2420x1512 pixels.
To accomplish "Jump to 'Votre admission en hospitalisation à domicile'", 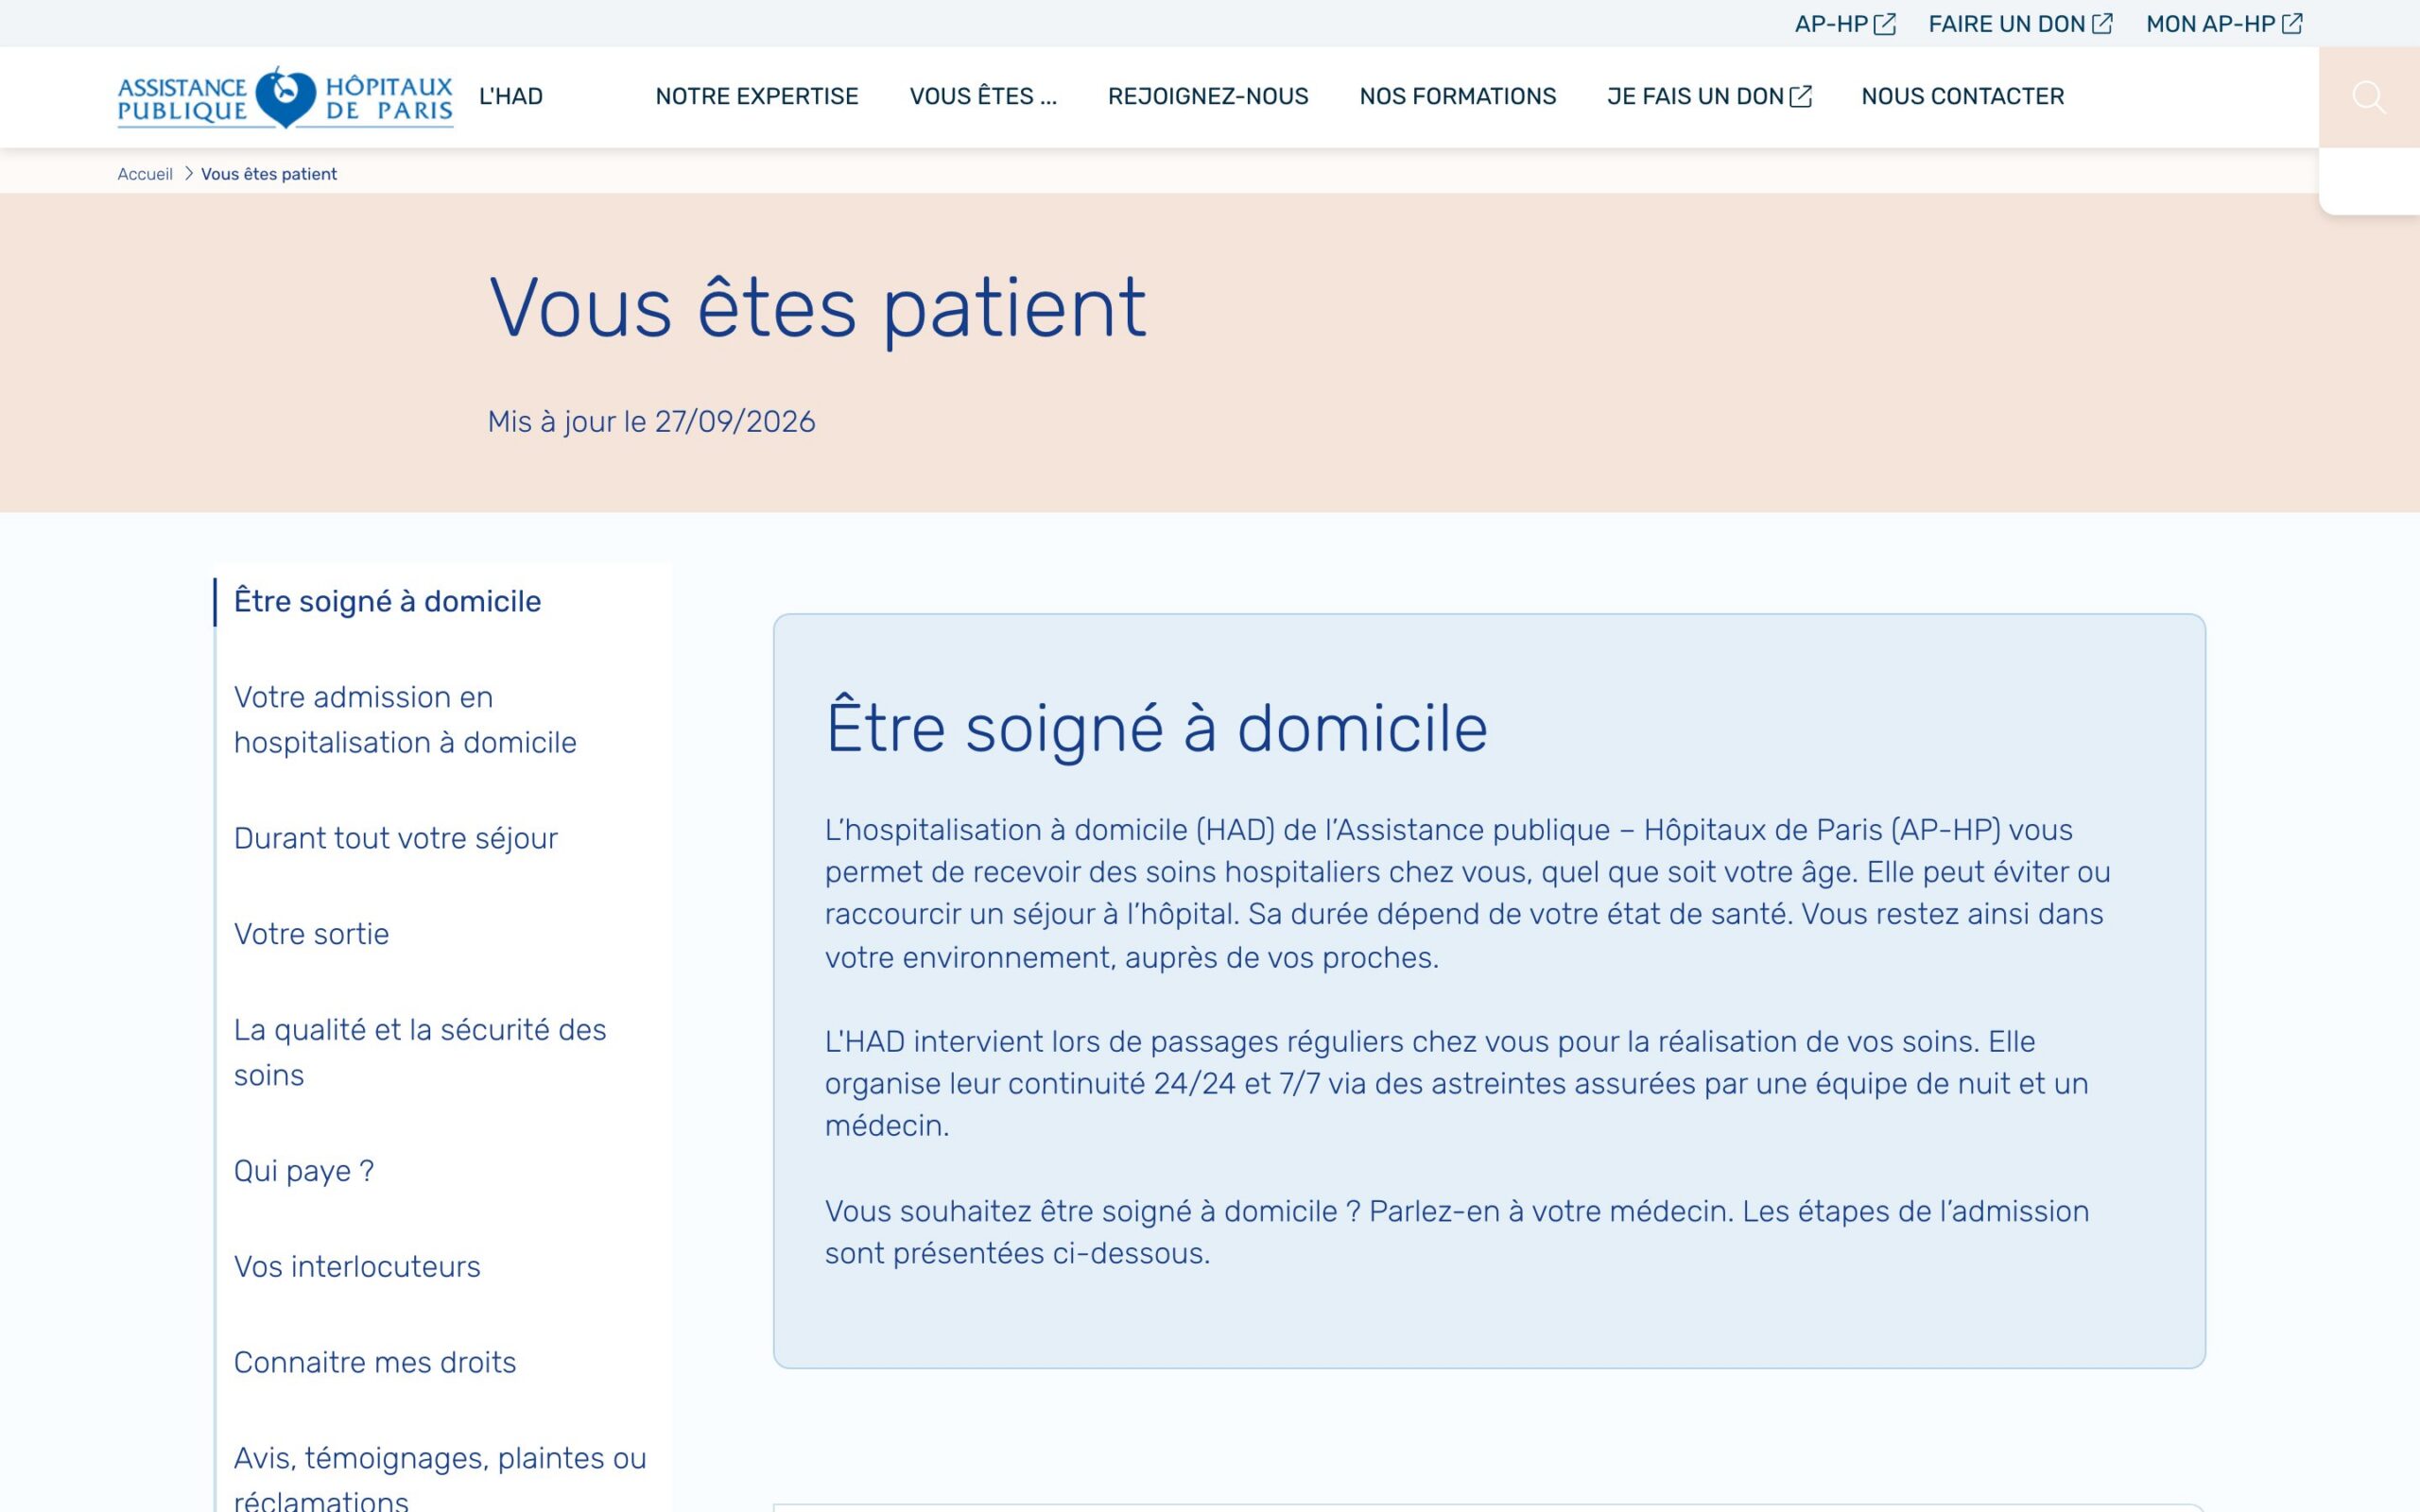I will pyautogui.click(x=405, y=720).
